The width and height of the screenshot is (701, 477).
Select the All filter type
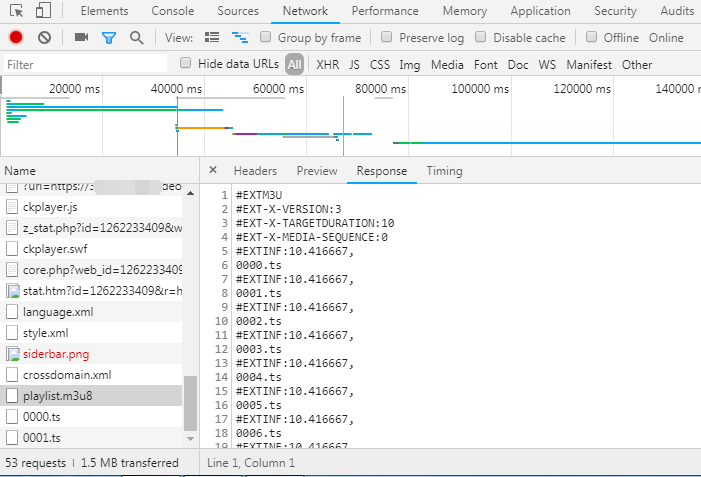295,64
